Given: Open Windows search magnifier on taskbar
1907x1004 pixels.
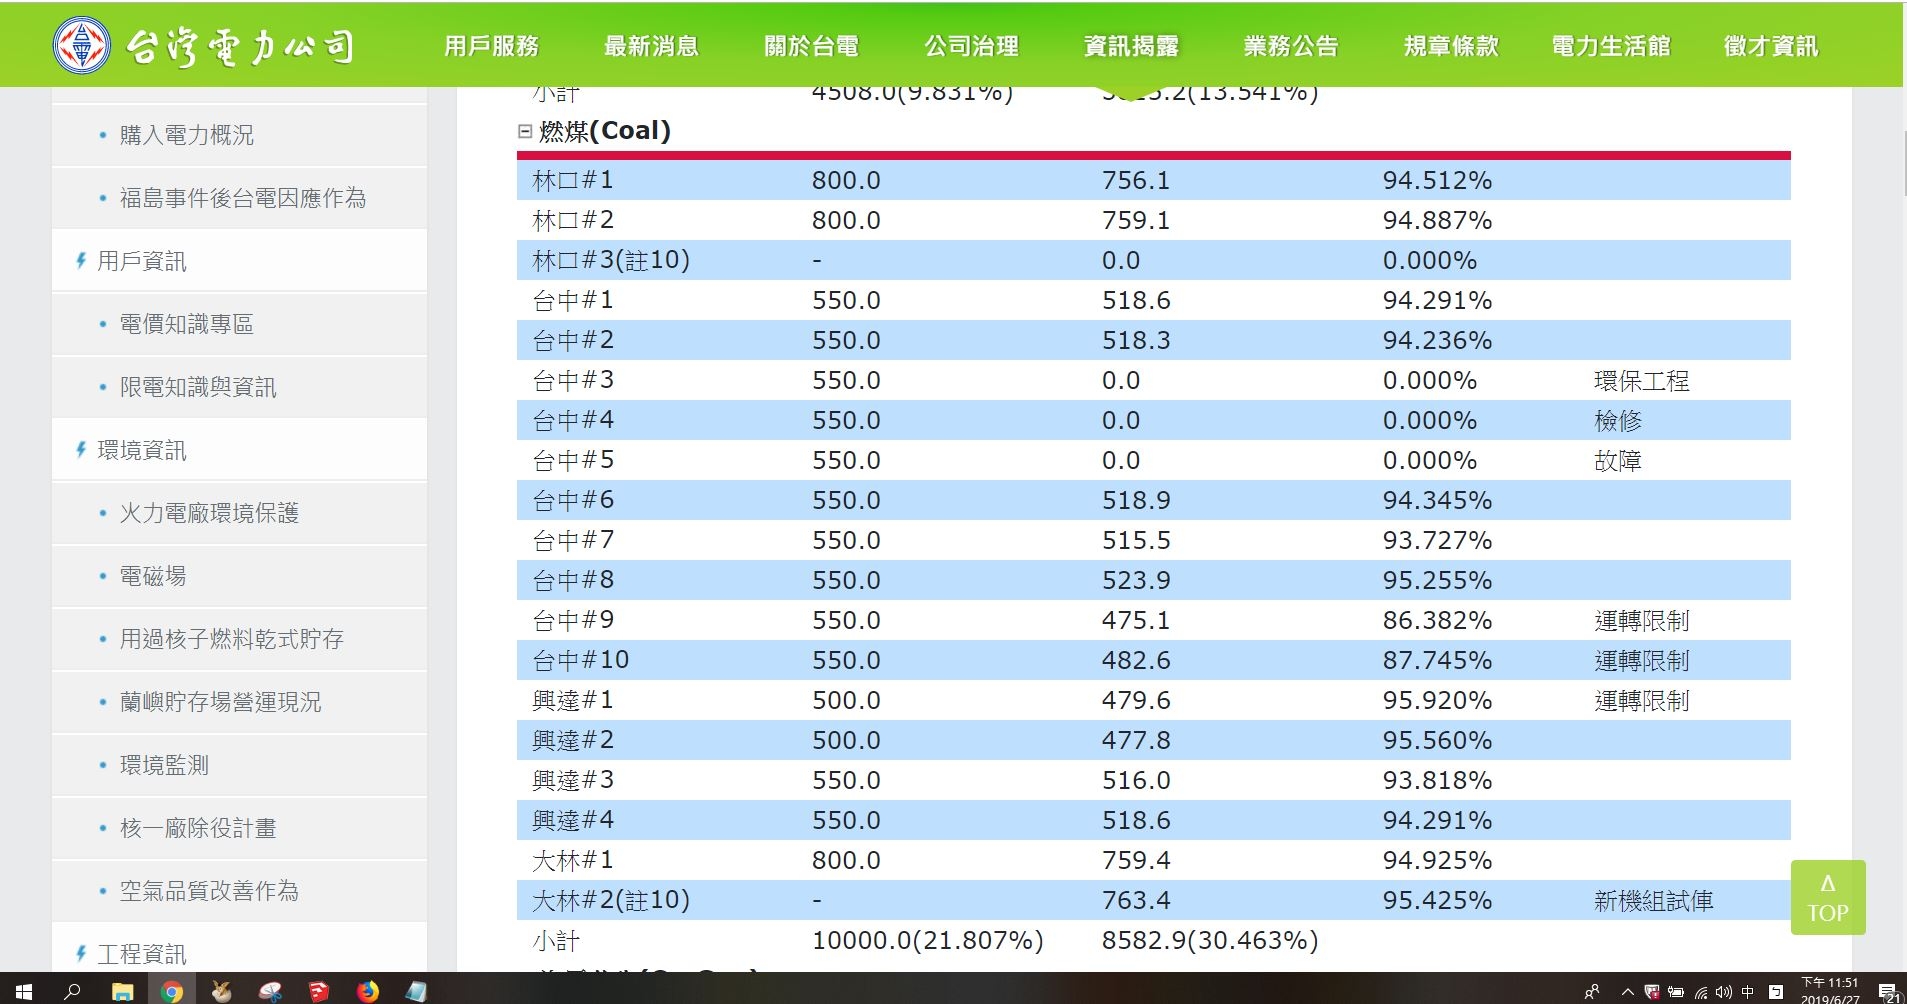Looking at the screenshot, I should [72, 991].
